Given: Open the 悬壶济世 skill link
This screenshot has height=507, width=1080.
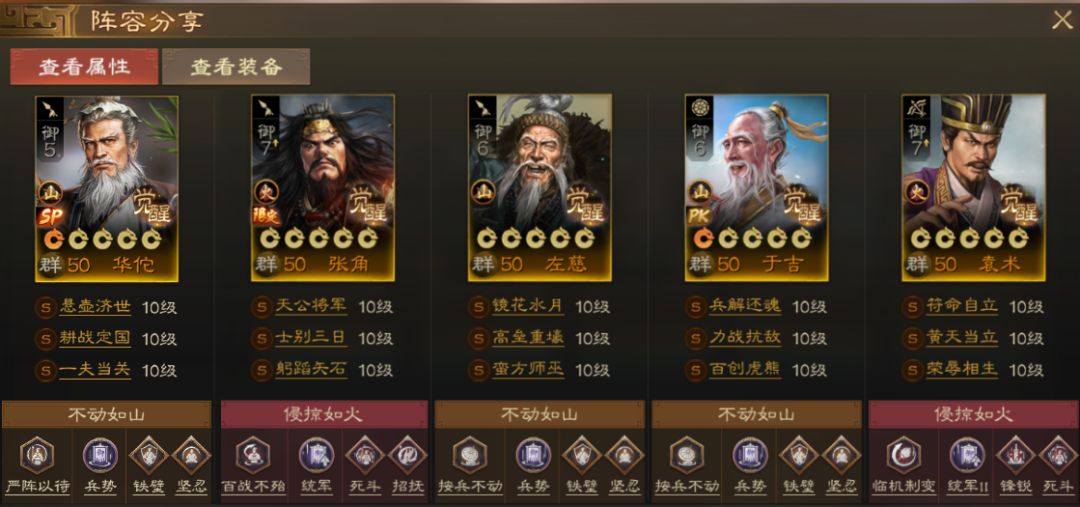Looking at the screenshot, I should tap(95, 307).
